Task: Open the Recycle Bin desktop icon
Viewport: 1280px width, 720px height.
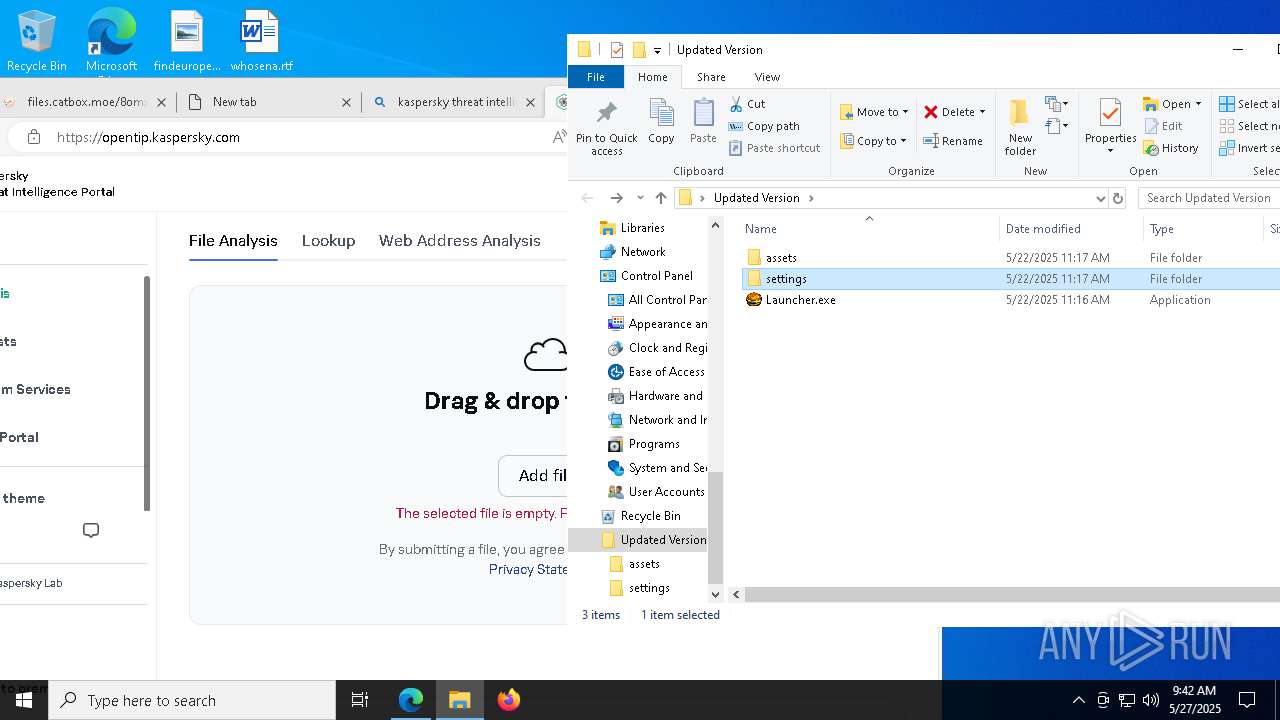Action: pyautogui.click(x=36, y=42)
